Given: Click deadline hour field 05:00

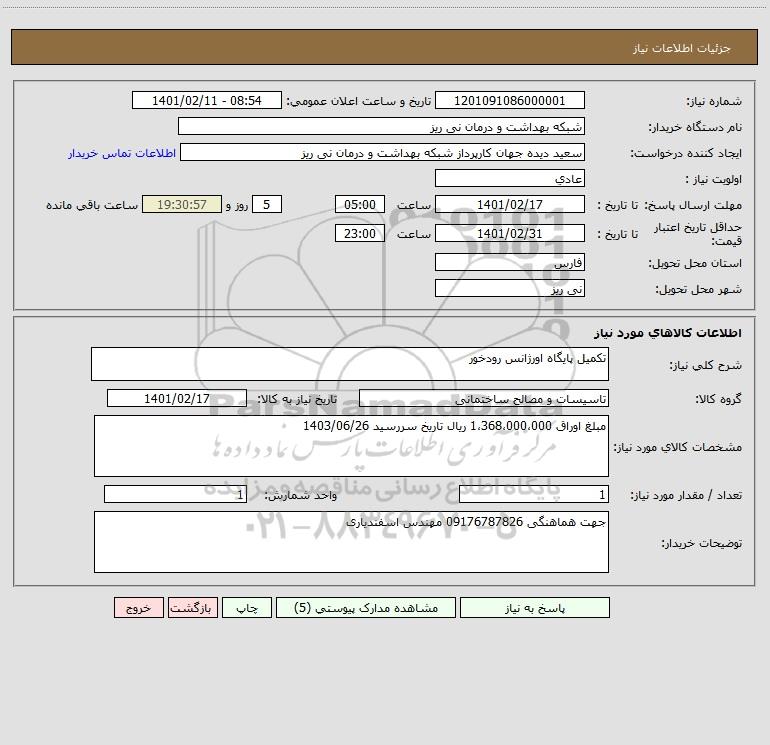Looking at the screenshot, I should click(x=359, y=204).
